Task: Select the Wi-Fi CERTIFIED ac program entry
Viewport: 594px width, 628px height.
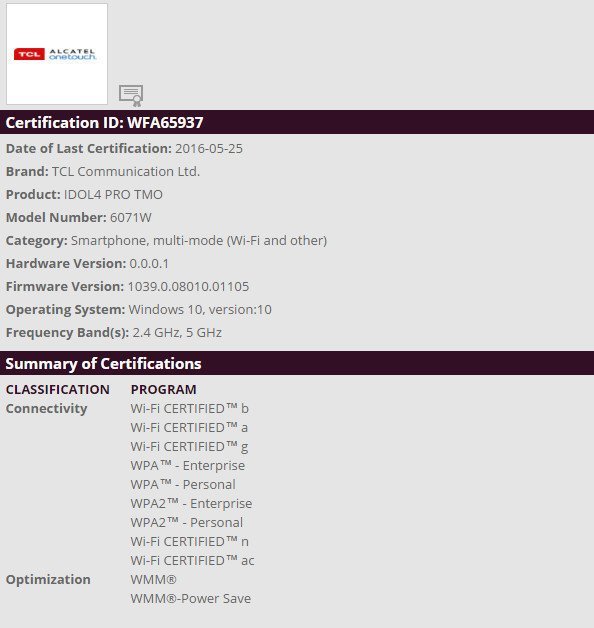Action: [192, 561]
